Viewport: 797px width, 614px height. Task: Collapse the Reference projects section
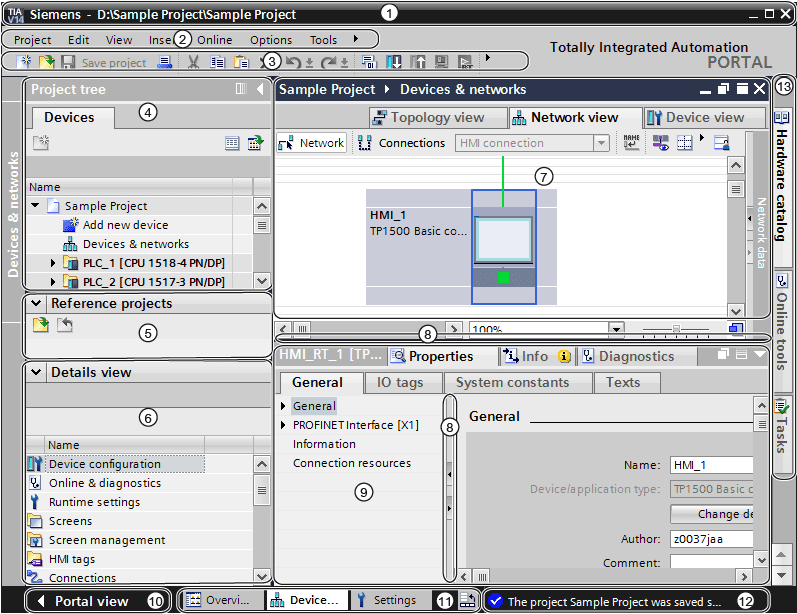pos(37,303)
